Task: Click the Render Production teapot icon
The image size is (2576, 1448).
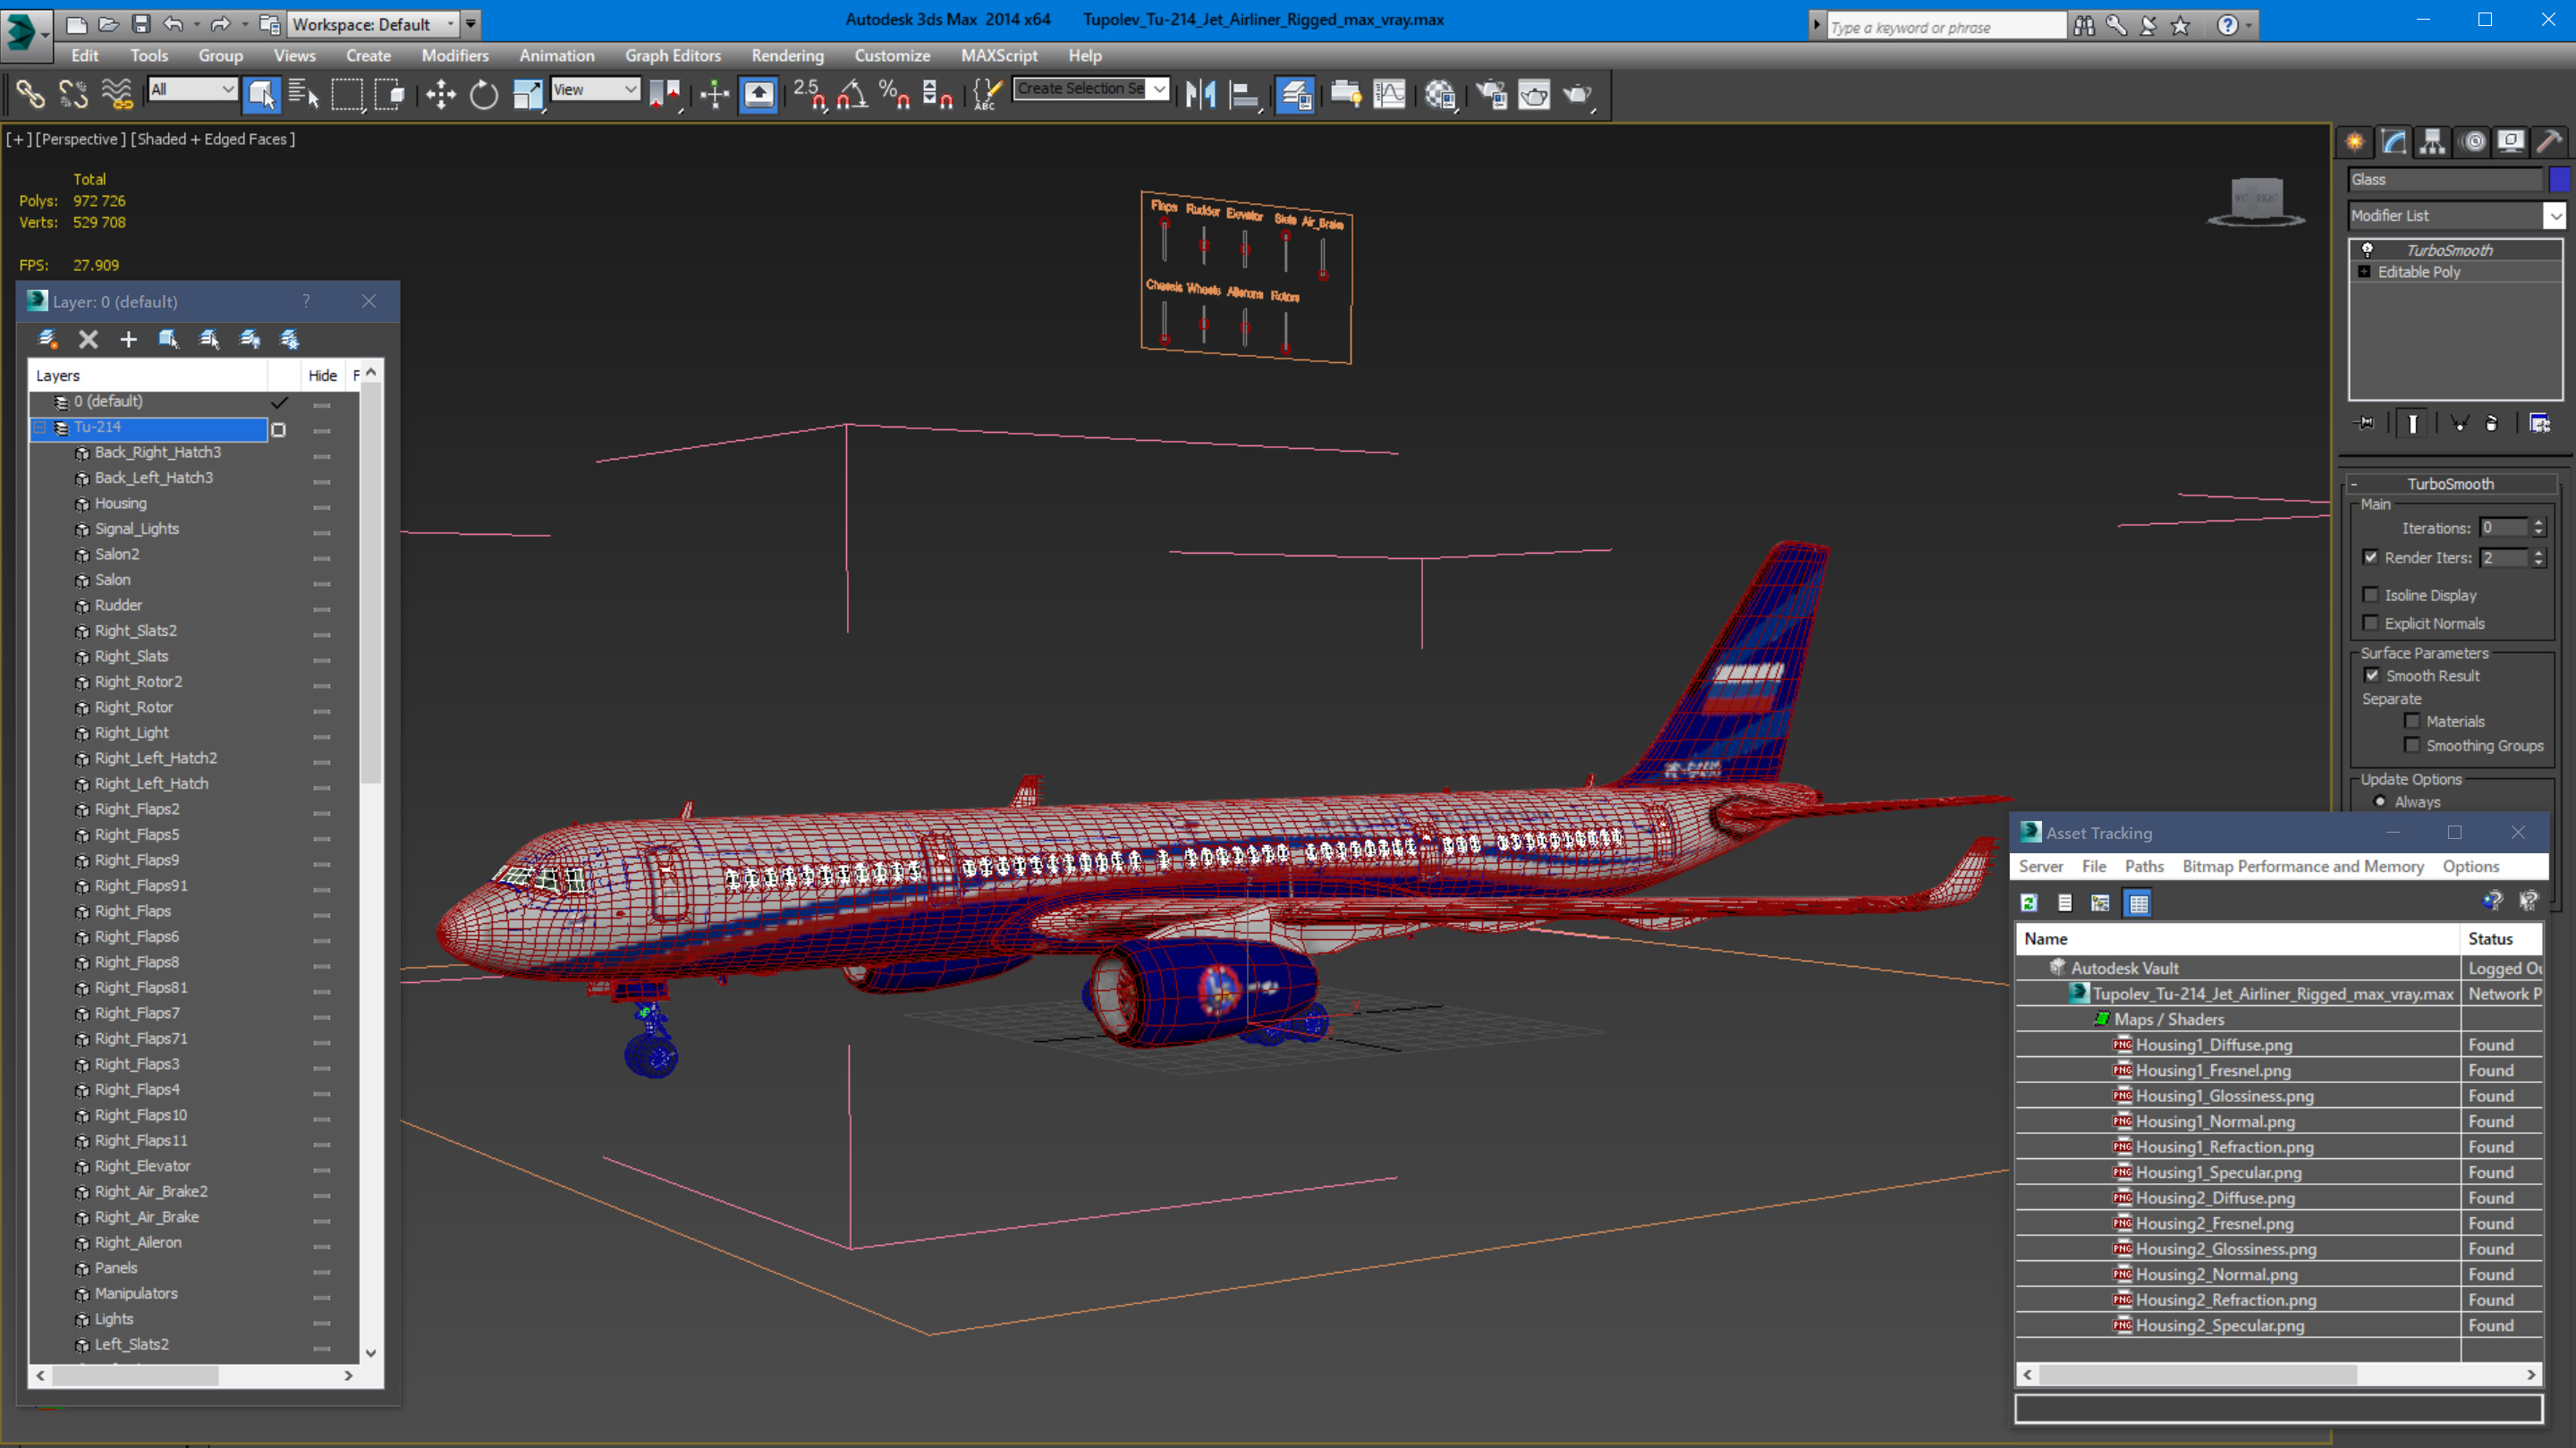Action: tap(1578, 95)
